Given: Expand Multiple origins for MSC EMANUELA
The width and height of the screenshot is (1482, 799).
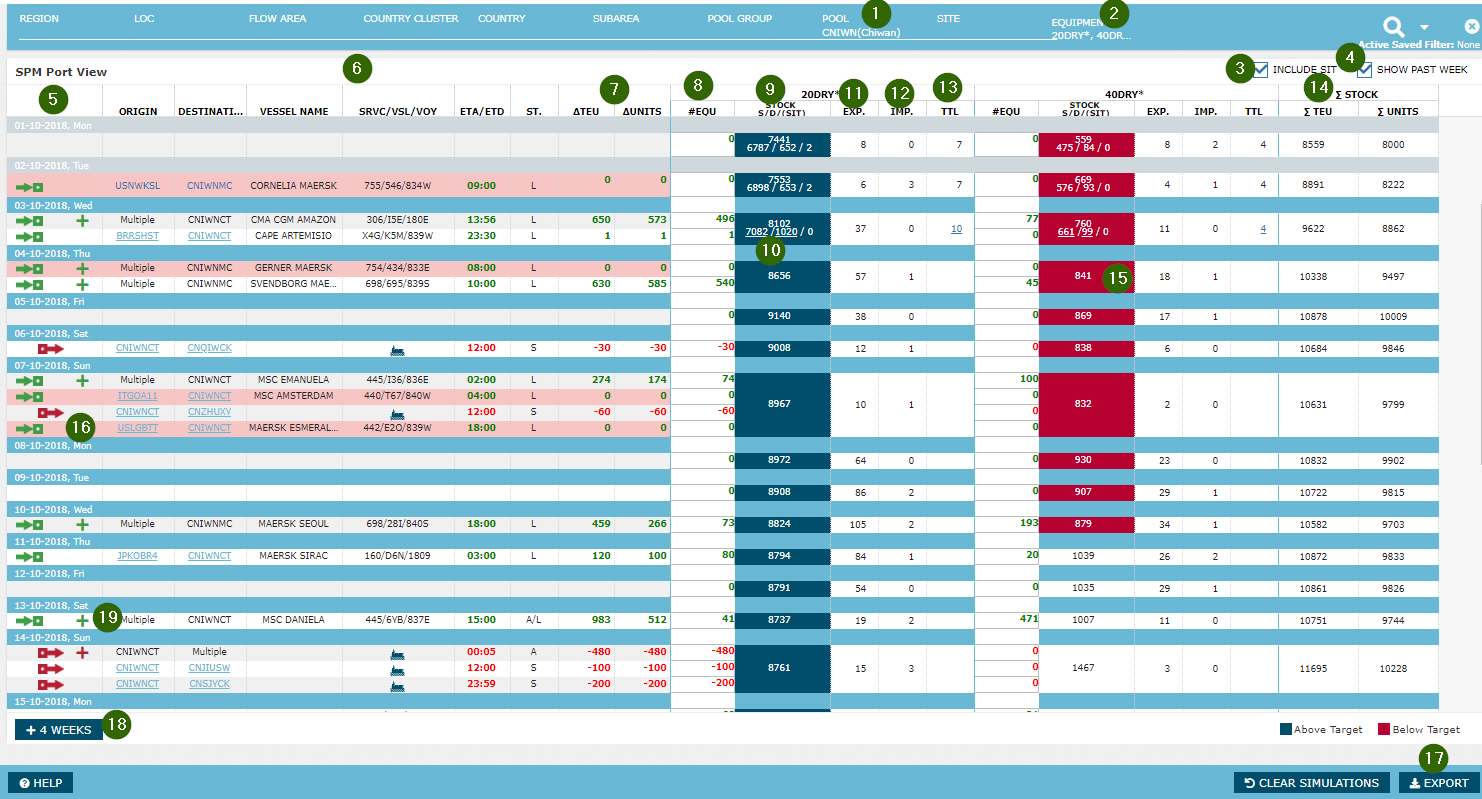Looking at the screenshot, I should [82, 380].
